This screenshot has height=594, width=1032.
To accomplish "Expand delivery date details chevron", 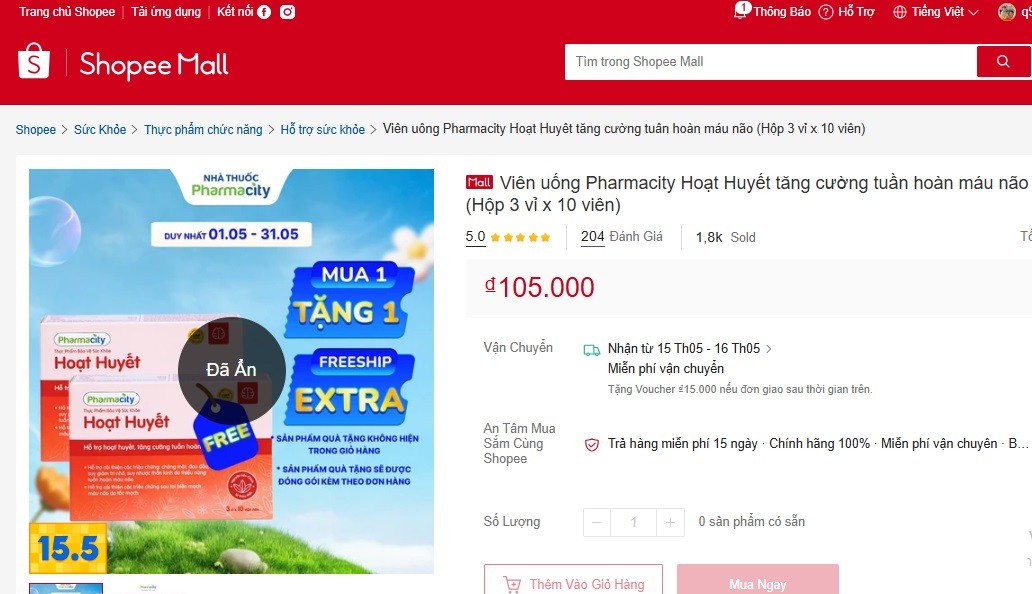I will pyautogui.click(x=769, y=349).
